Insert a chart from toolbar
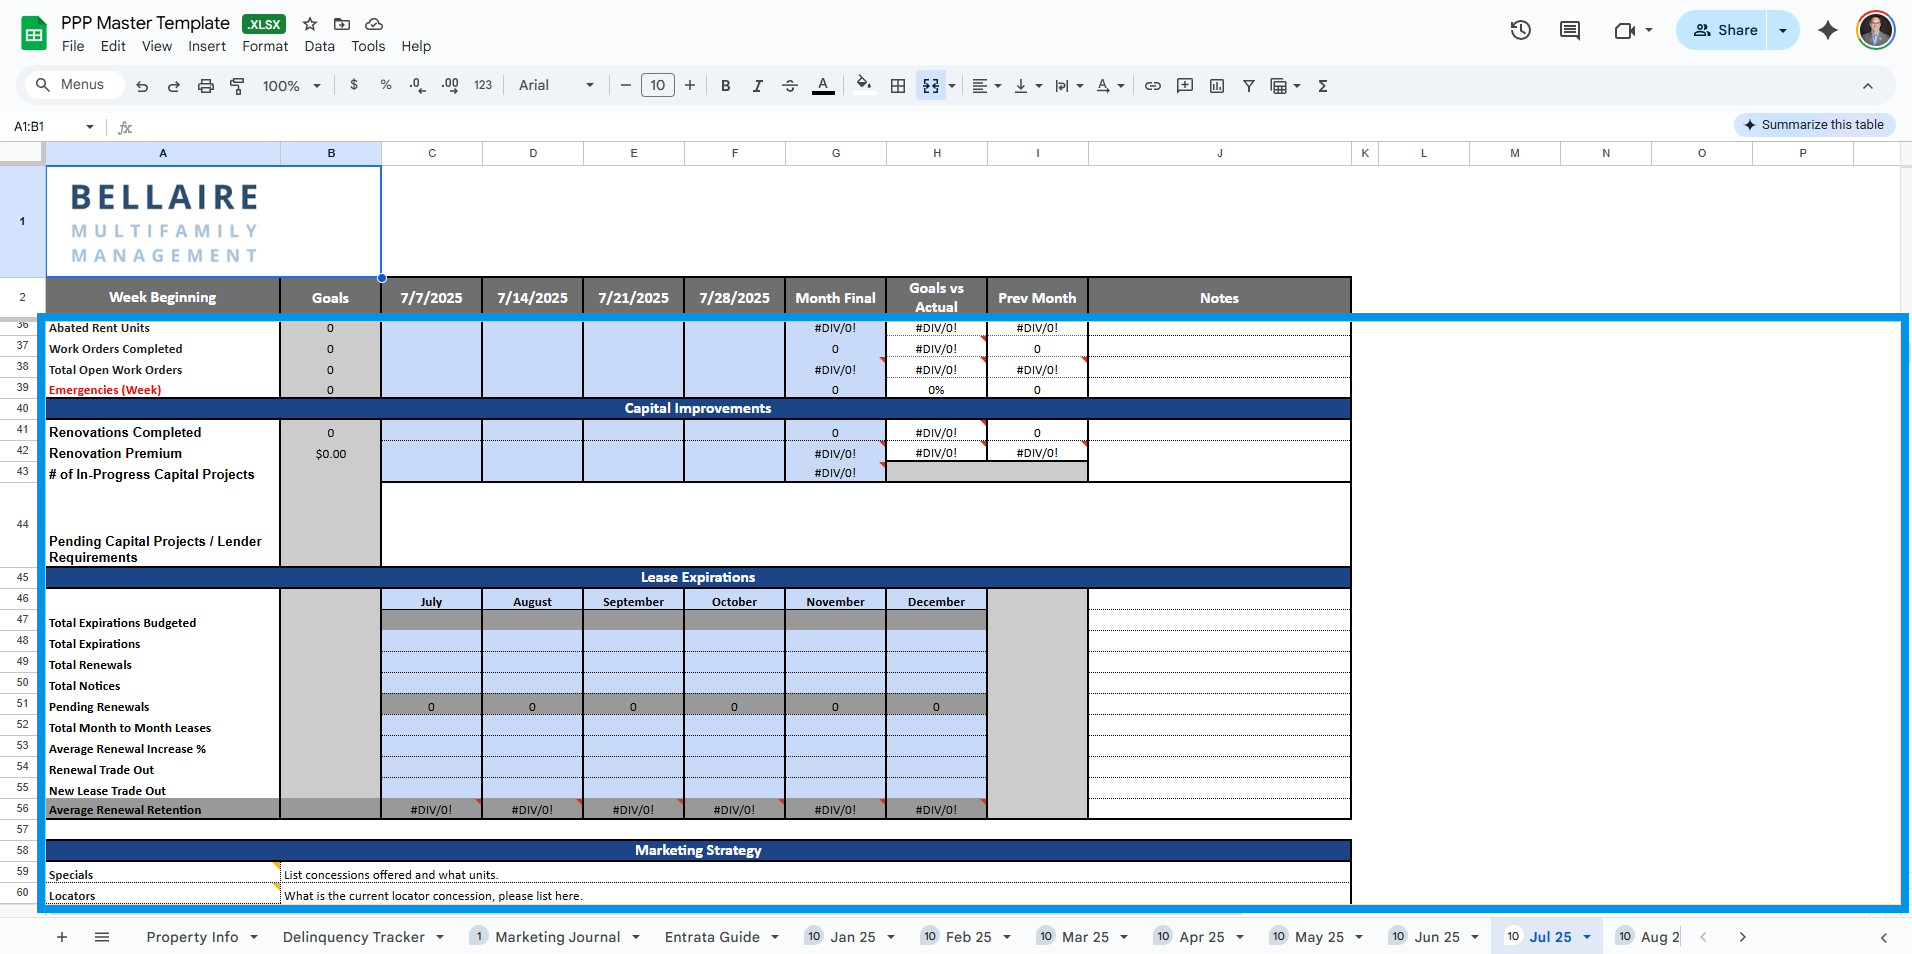This screenshot has width=1912, height=954. pos(1217,86)
